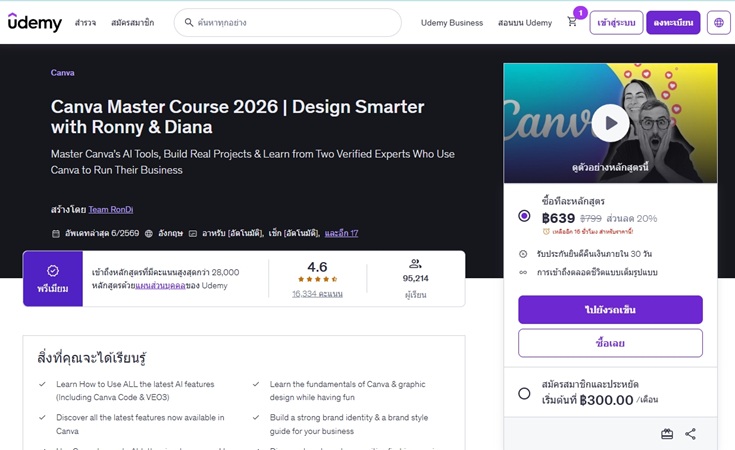735x450 pixels.
Task: Open the 16,334 ratings link
Action: pyautogui.click(x=317, y=294)
